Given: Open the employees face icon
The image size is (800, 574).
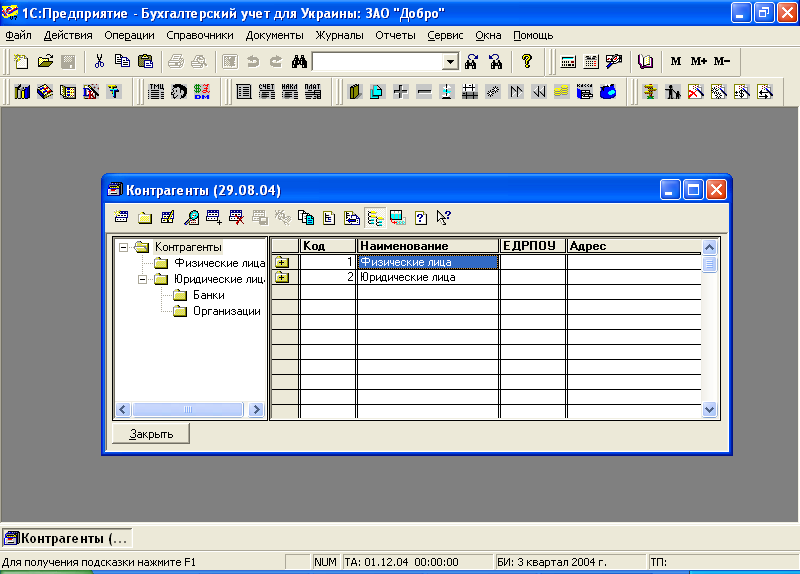Looking at the screenshot, I should coord(179,92).
